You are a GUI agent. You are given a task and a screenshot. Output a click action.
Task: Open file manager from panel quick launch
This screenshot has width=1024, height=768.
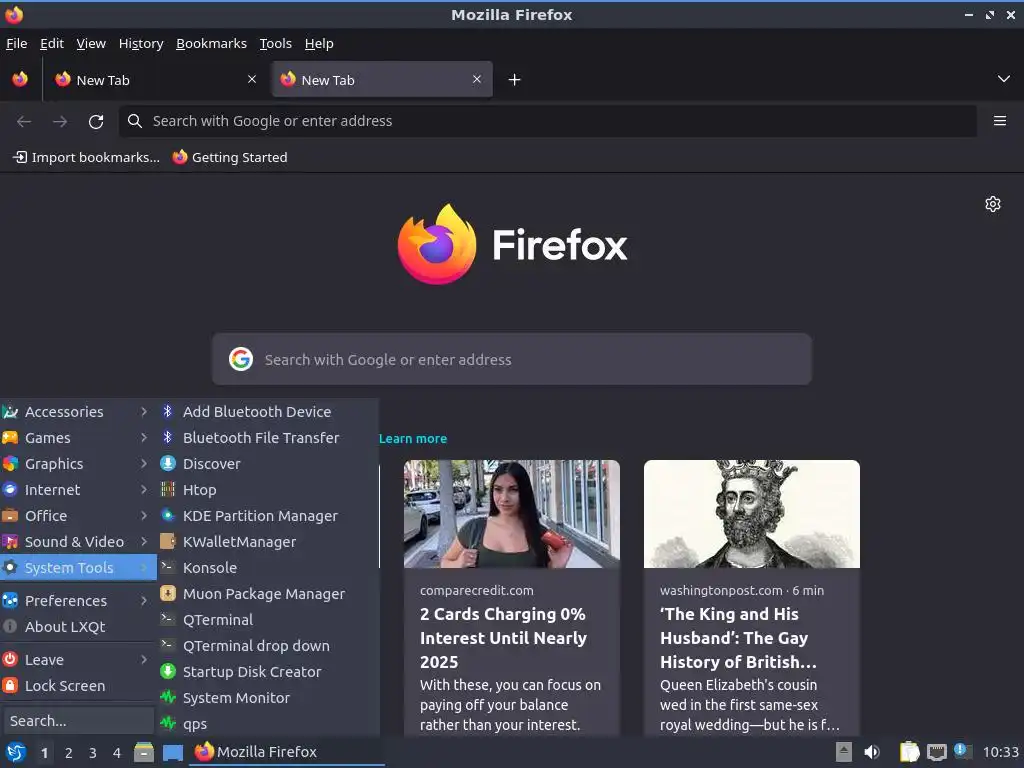click(x=144, y=752)
